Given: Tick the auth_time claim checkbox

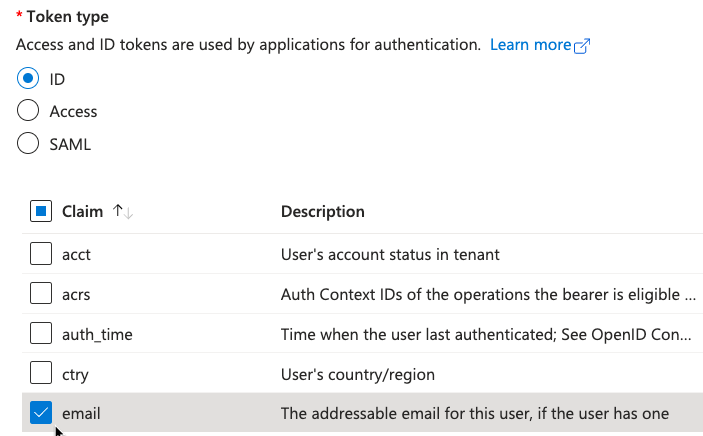Looking at the screenshot, I should (41, 333).
